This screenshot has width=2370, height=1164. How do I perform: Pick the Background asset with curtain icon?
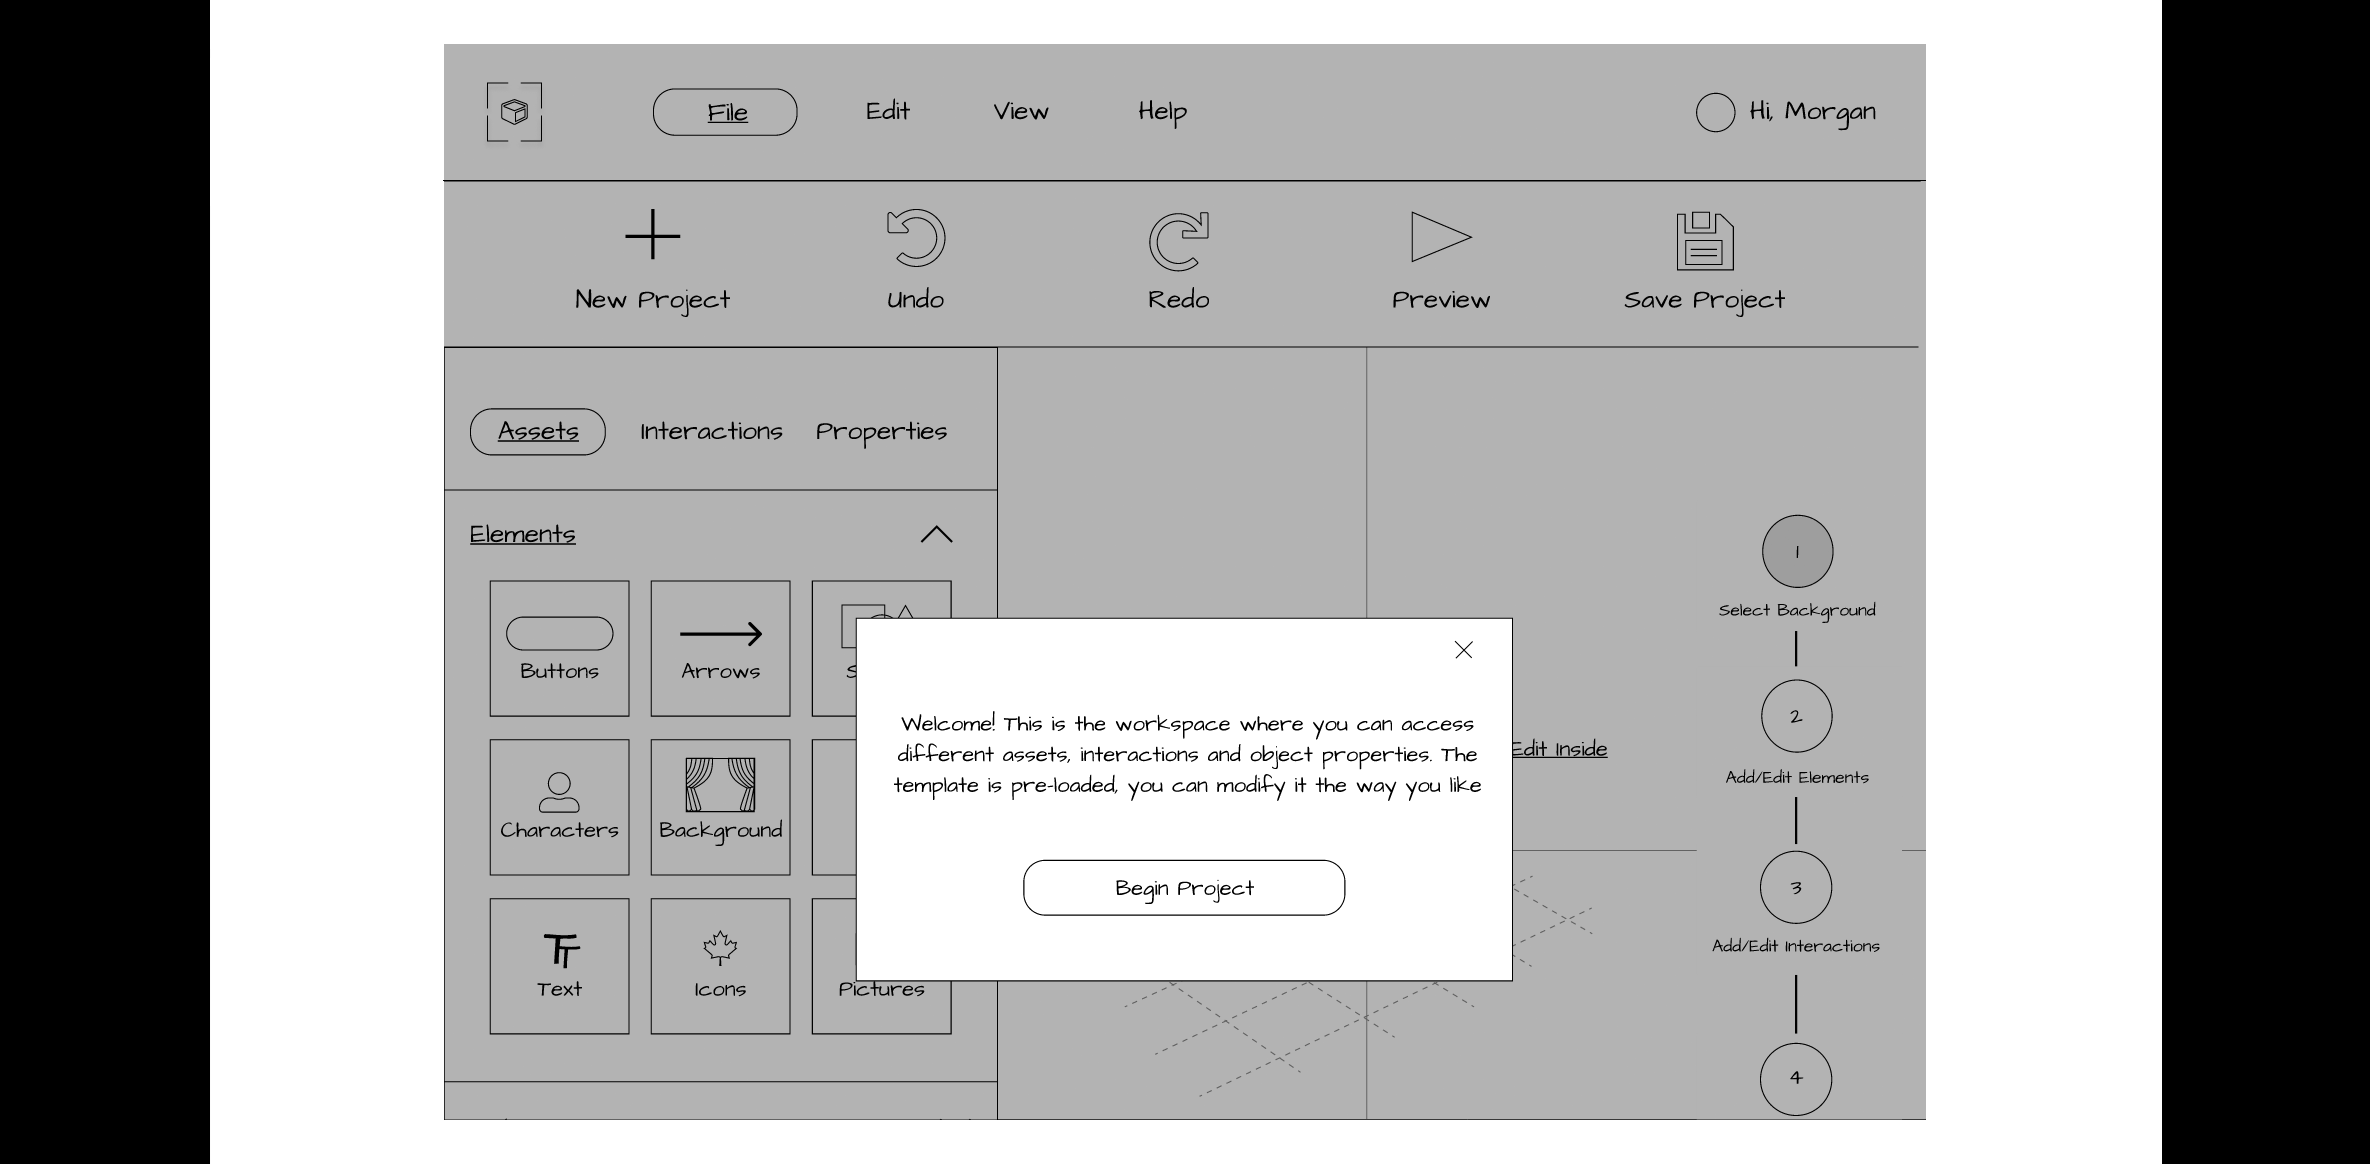click(x=719, y=806)
